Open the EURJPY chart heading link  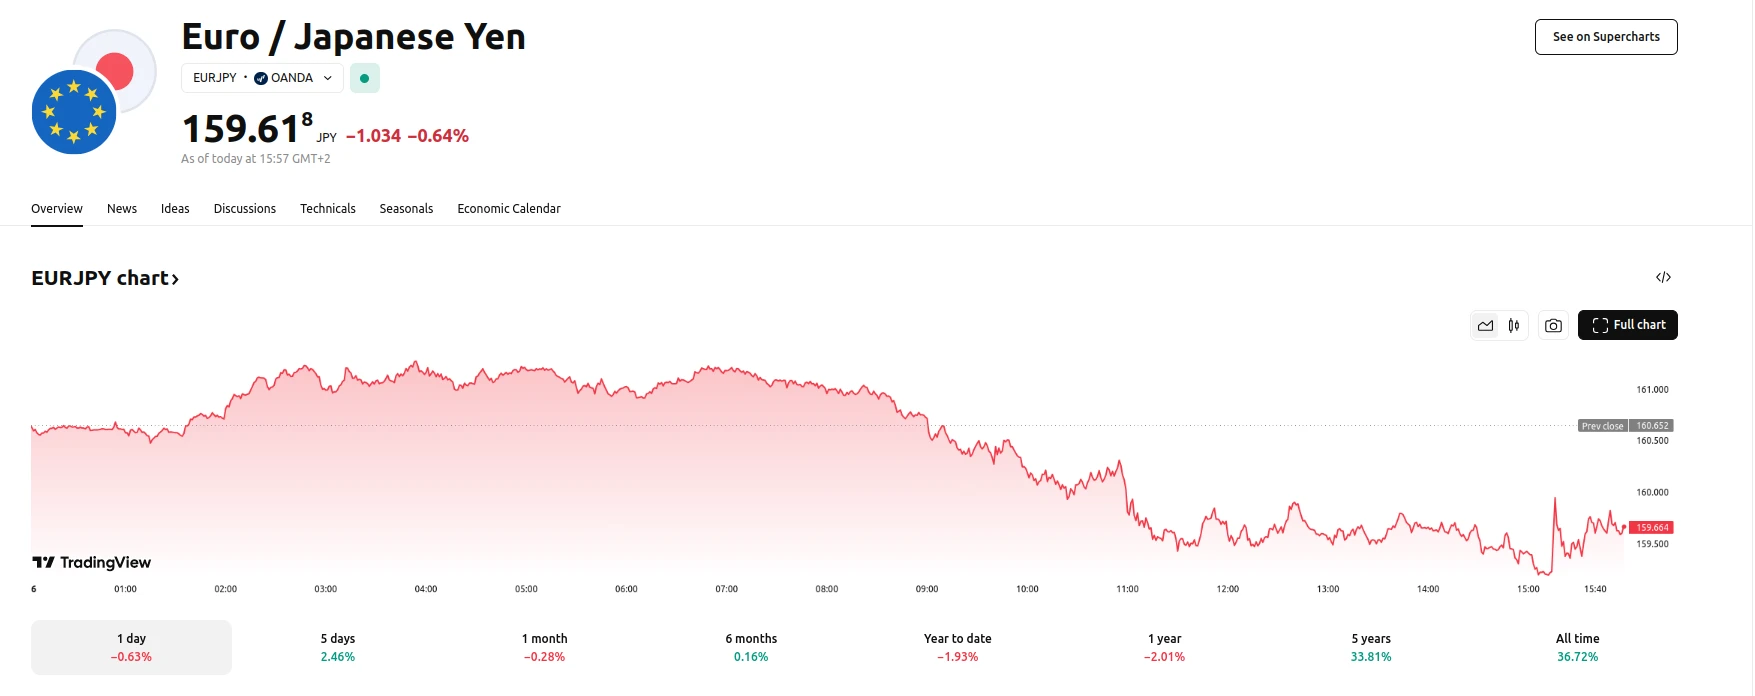[x=105, y=279]
